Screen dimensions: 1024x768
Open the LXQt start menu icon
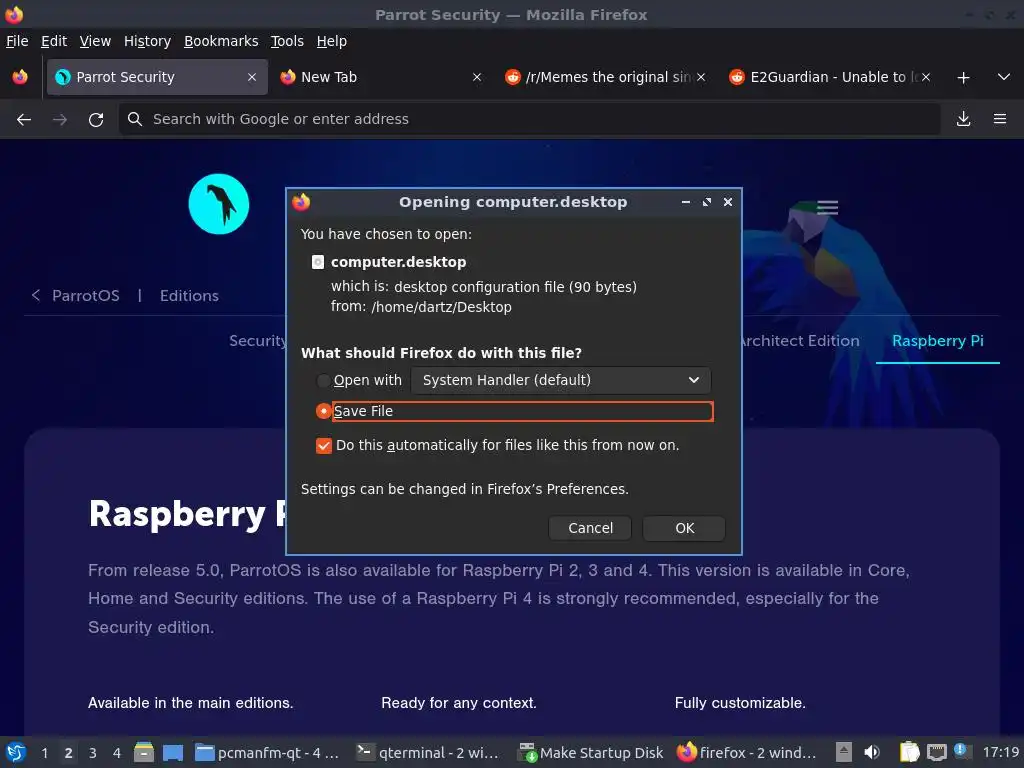point(16,752)
